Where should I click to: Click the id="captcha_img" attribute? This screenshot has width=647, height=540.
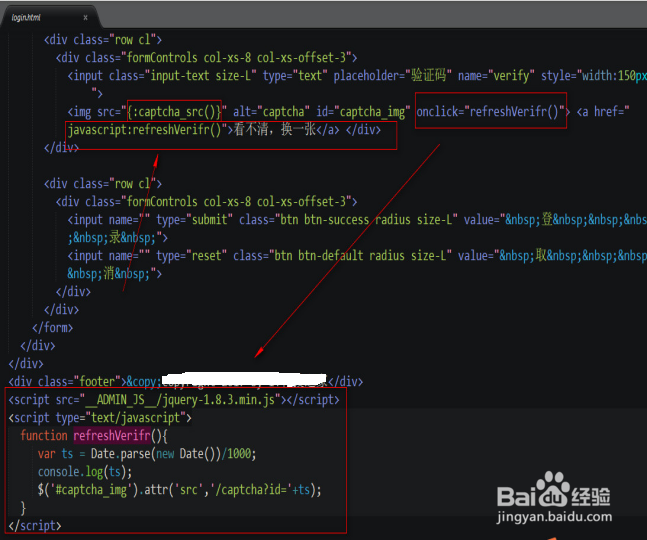363,112
